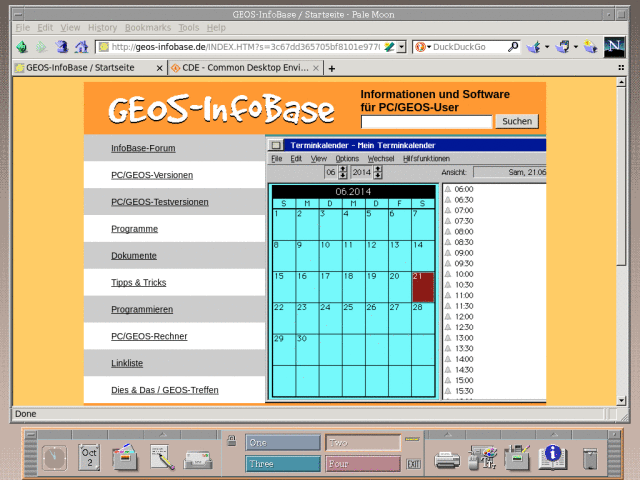Click the site favicon in address bar
Image resolution: width=640 pixels, height=480 pixels.
pos(104,47)
